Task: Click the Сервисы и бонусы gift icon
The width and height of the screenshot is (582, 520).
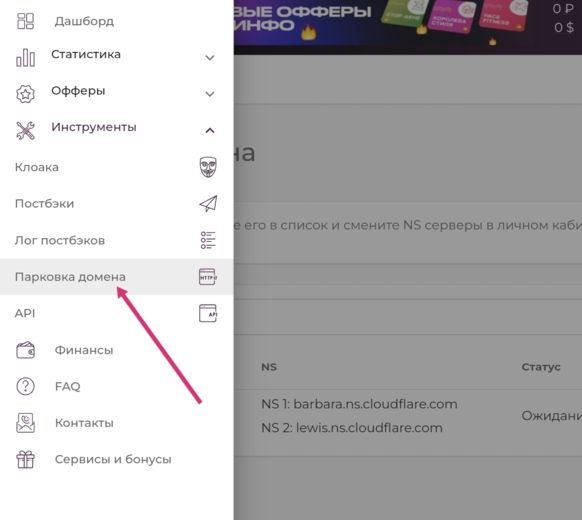Action: point(25,459)
